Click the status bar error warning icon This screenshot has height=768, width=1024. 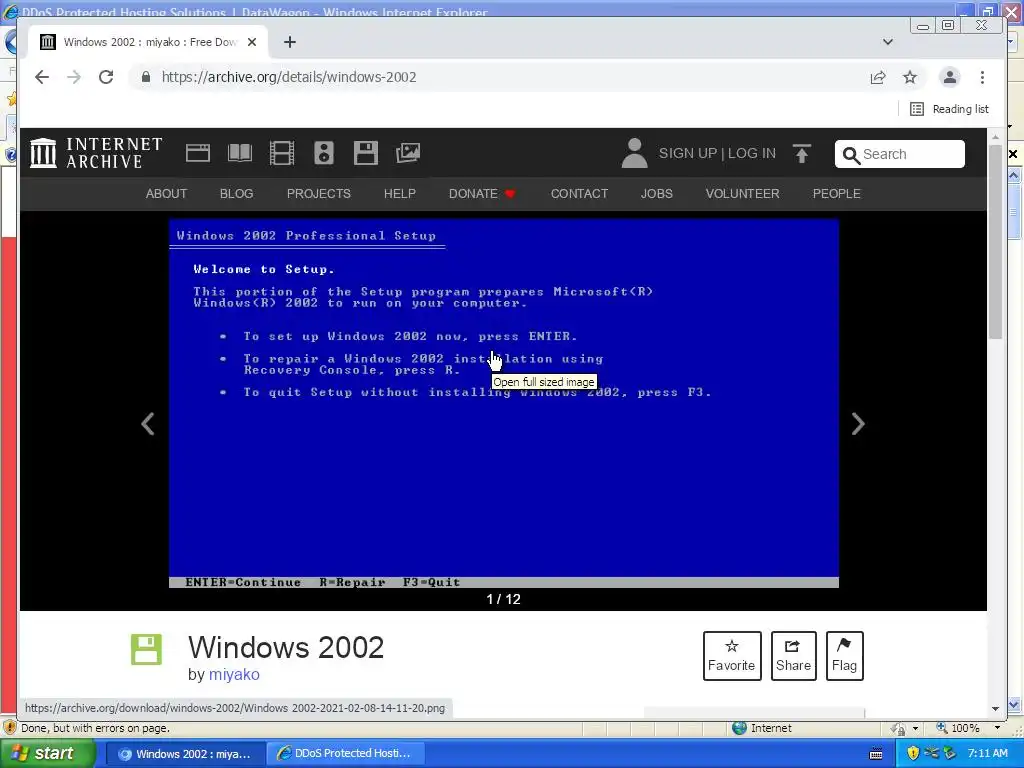tap(10, 727)
